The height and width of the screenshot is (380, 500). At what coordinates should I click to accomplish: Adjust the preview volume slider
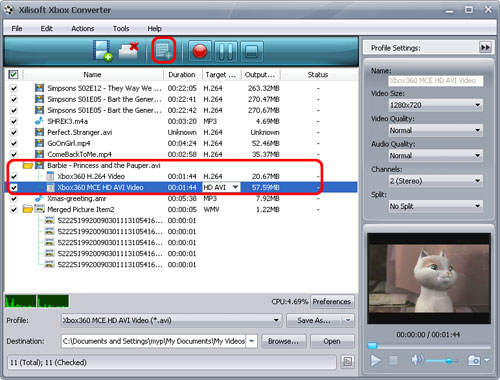pyautogui.click(x=441, y=361)
